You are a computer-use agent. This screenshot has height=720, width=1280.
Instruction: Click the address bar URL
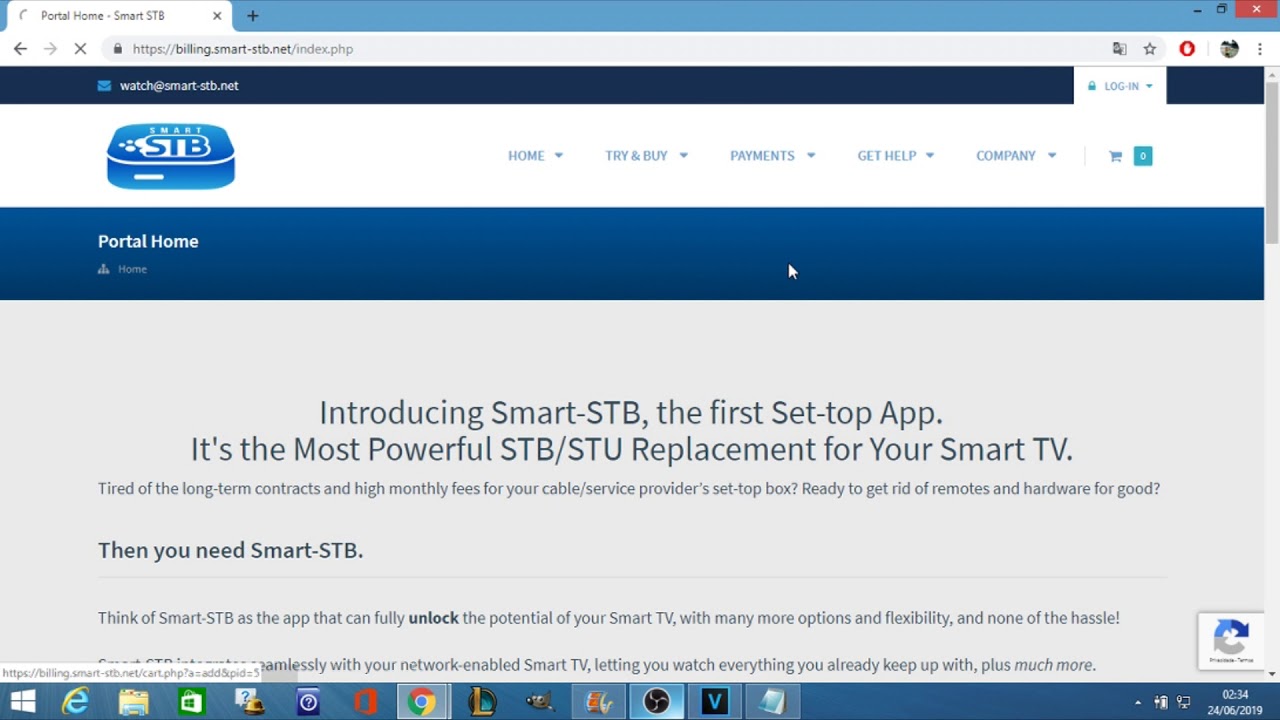coord(243,48)
